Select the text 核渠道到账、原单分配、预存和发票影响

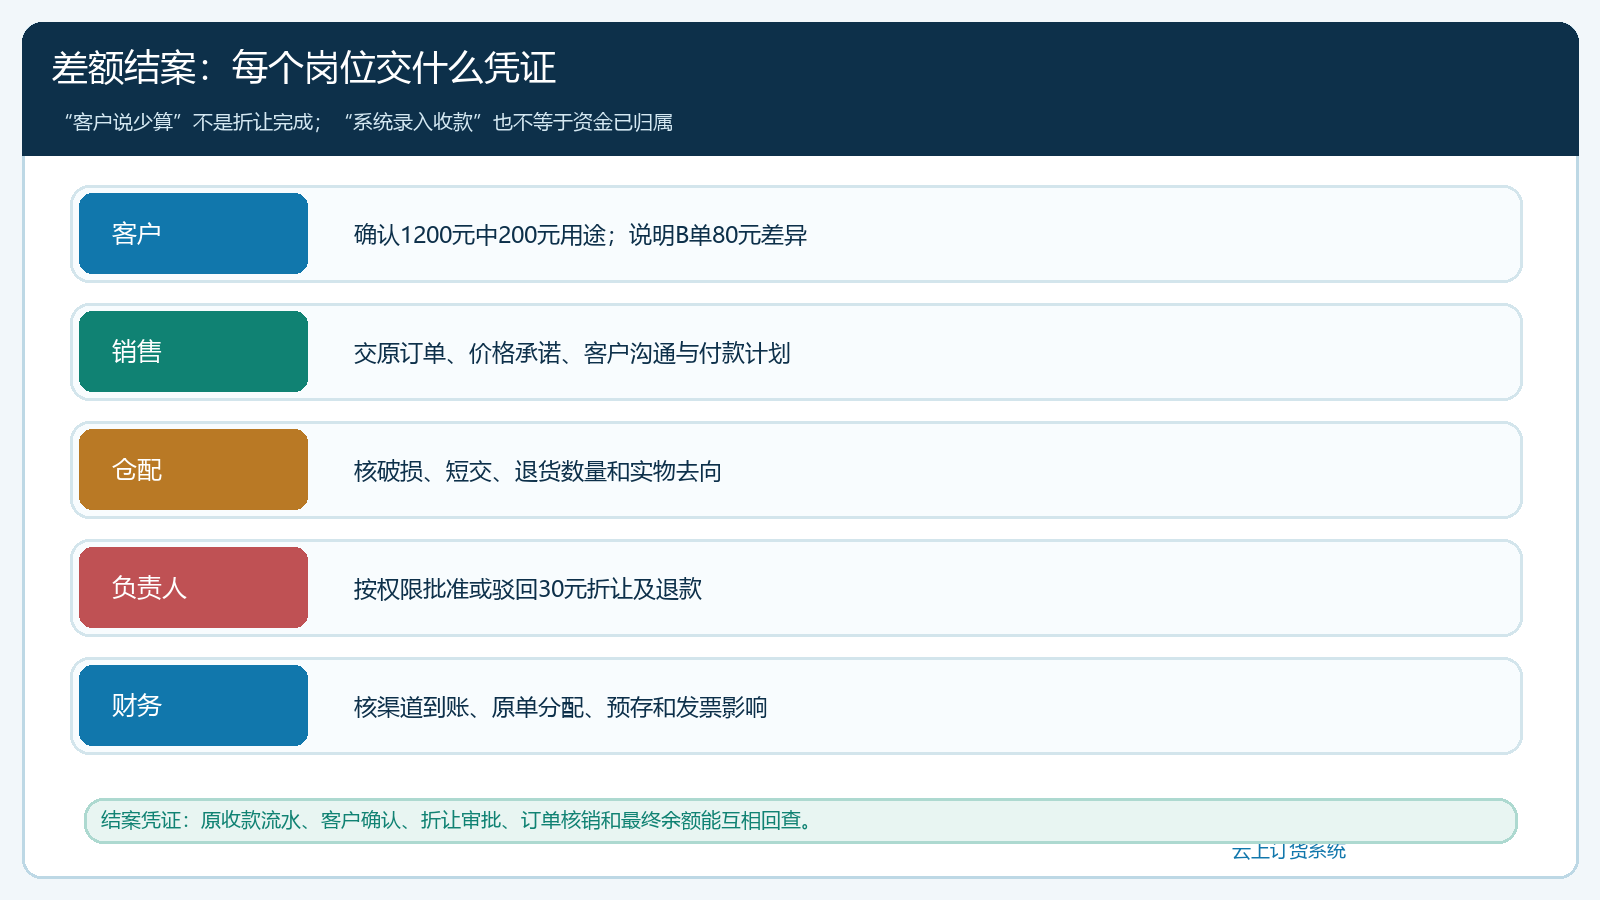pyautogui.click(x=560, y=707)
